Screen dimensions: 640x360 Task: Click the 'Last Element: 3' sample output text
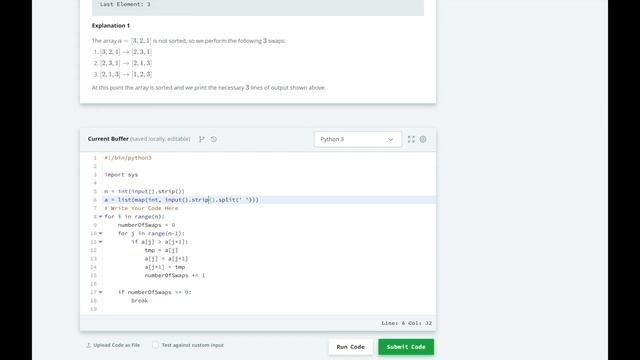pyautogui.click(x=125, y=4)
